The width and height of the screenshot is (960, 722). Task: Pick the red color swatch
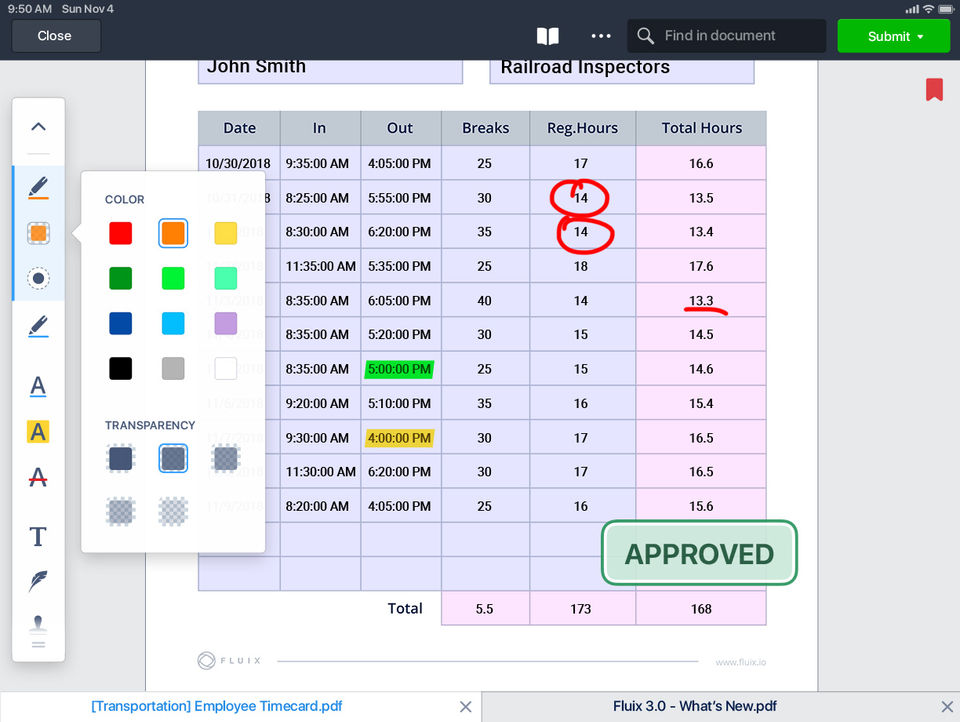pyautogui.click(x=121, y=233)
